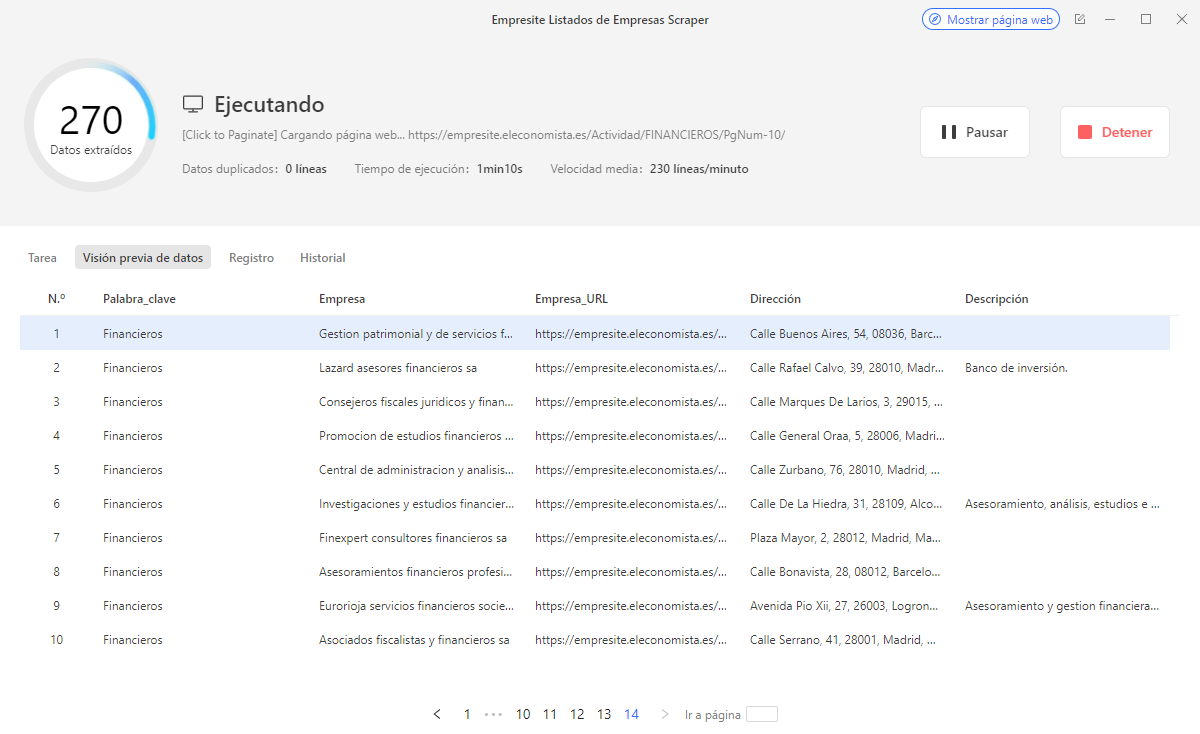Click the Financieros keyword in row 10
The width and height of the screenshot is (1200, 734).
point(132,640)
